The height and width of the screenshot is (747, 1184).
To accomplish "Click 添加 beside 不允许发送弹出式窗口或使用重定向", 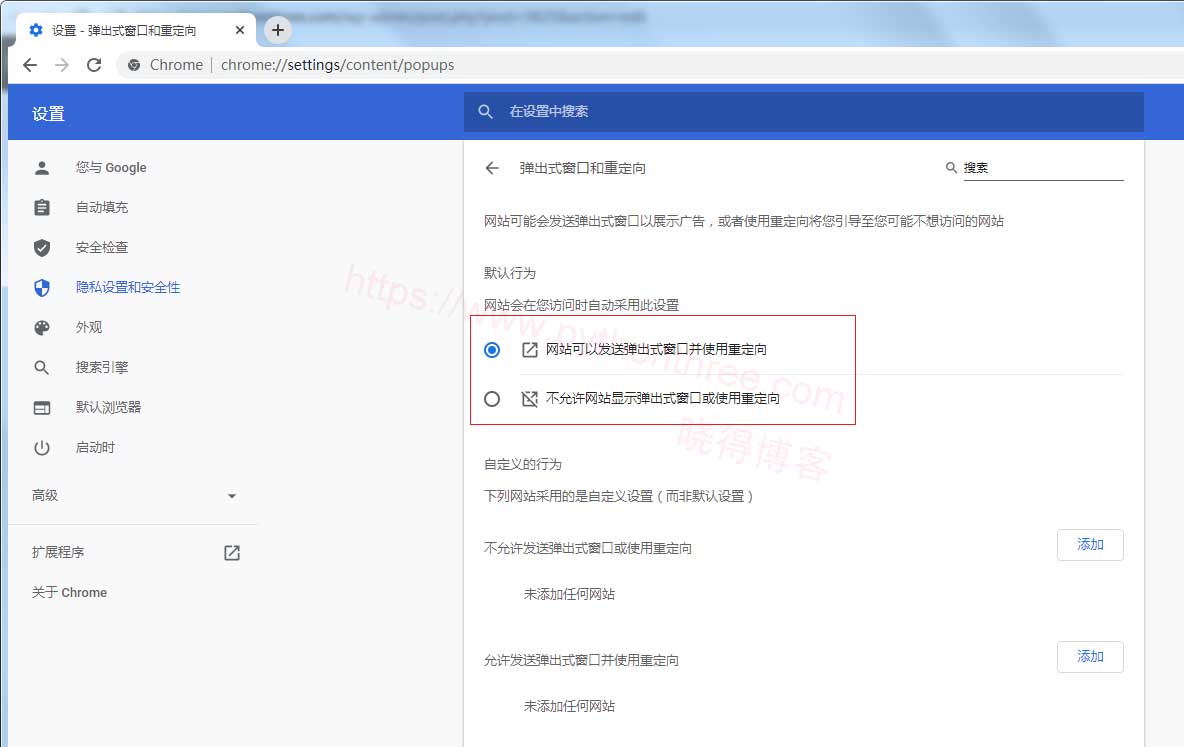I will click(x=1090, y=545).
